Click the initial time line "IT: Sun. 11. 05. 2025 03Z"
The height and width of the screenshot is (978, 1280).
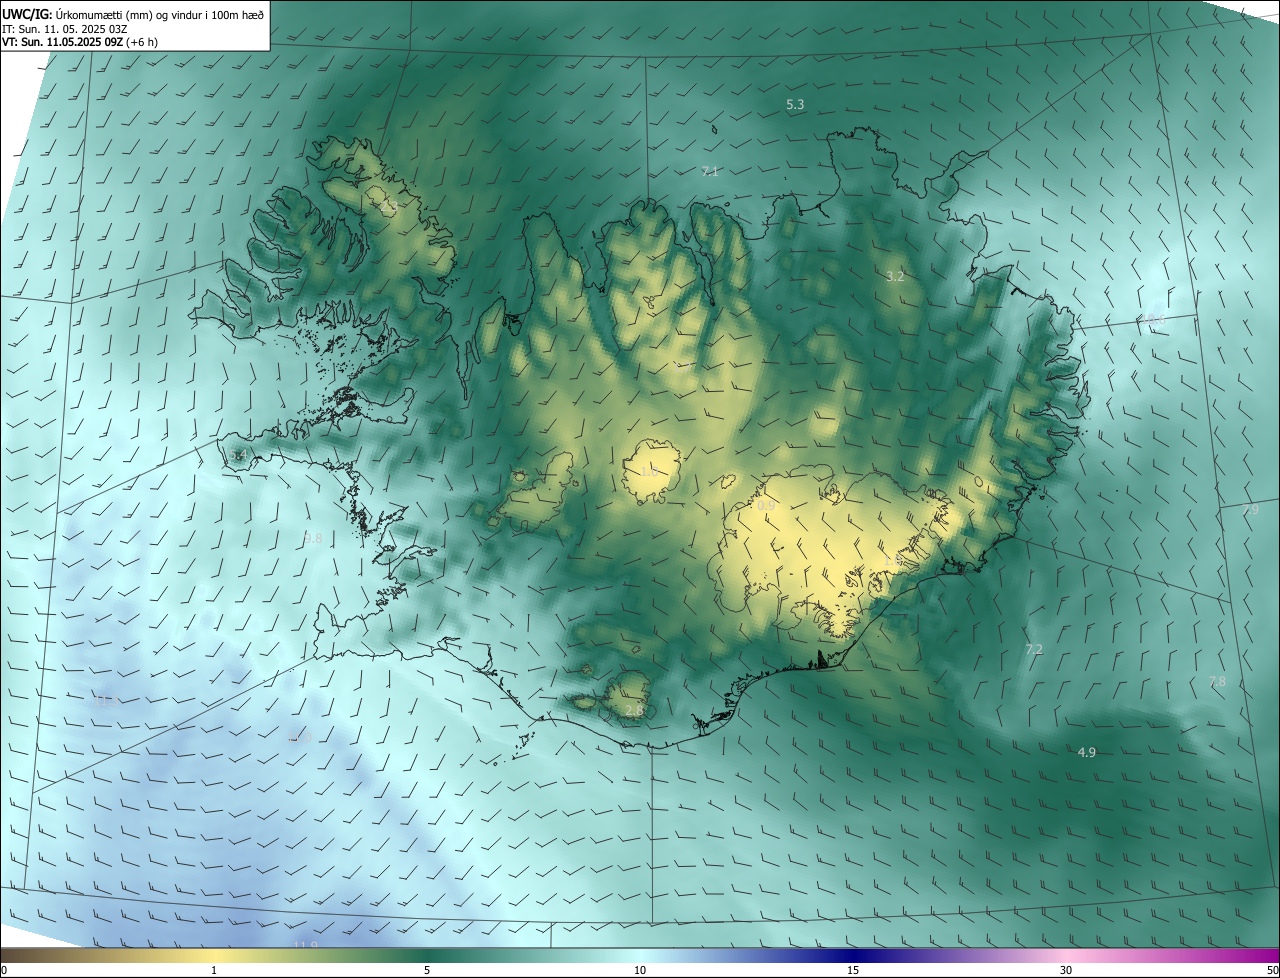pos(66,29)
